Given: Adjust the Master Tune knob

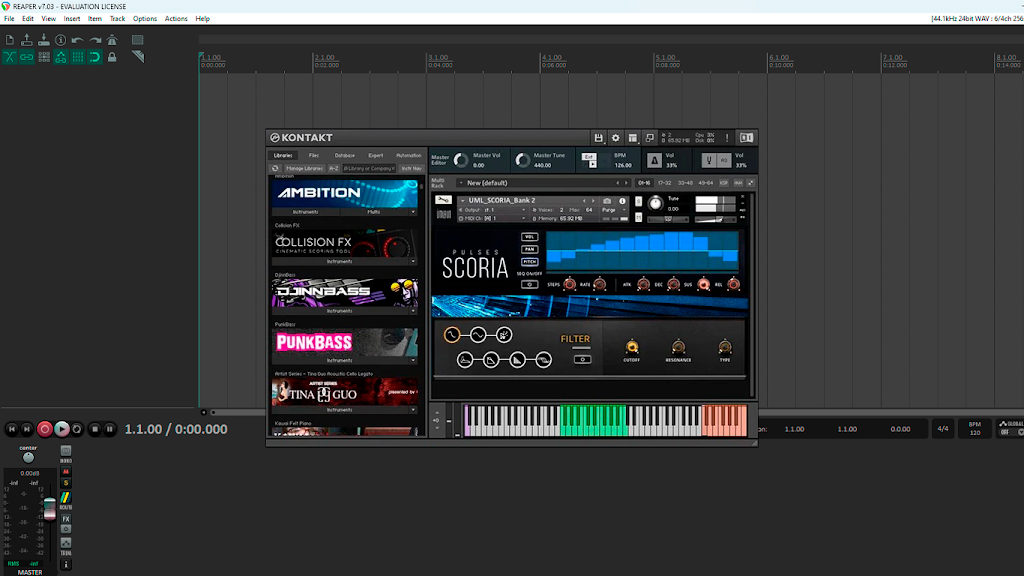Looking at the screenshot, I should click(x=522, y=160).
